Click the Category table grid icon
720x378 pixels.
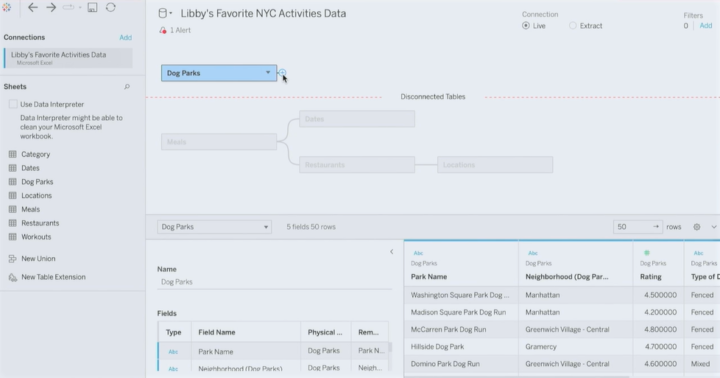tap(12, 154)
